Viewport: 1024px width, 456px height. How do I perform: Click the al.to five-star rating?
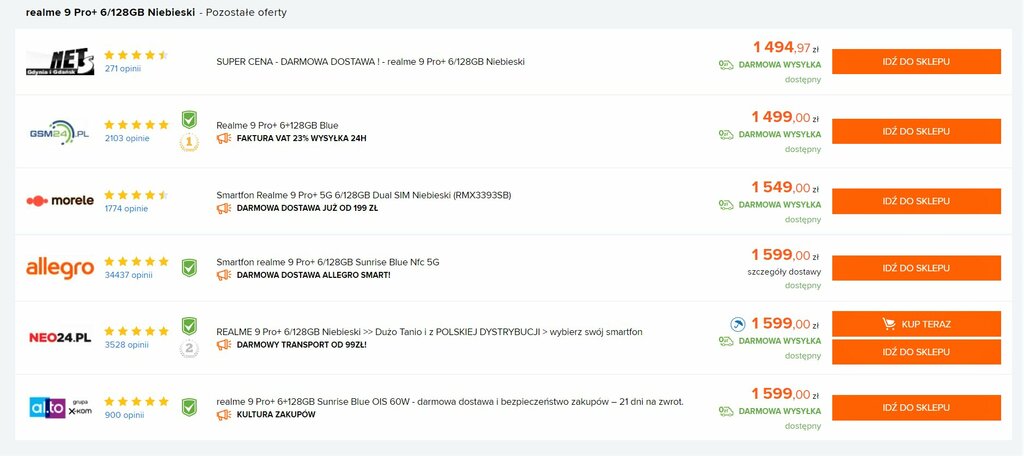click(136, 401)
